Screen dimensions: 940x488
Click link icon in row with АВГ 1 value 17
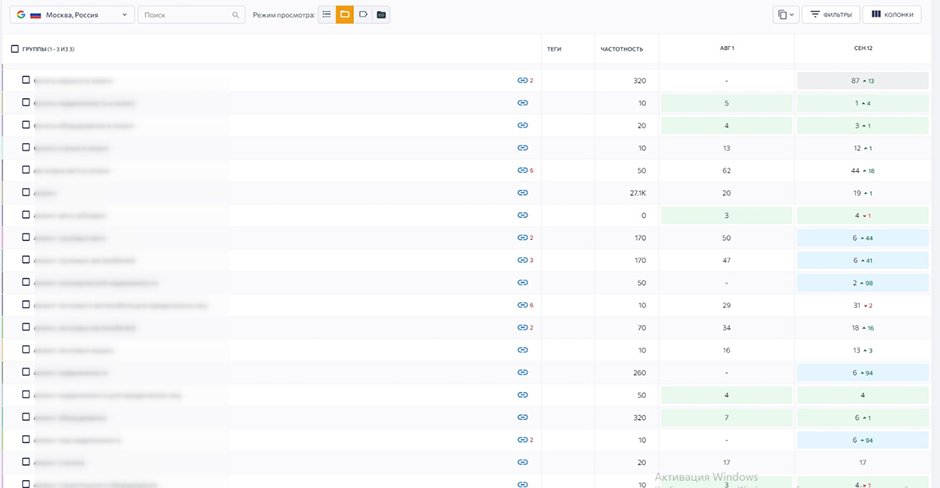(x=523, y=462)
